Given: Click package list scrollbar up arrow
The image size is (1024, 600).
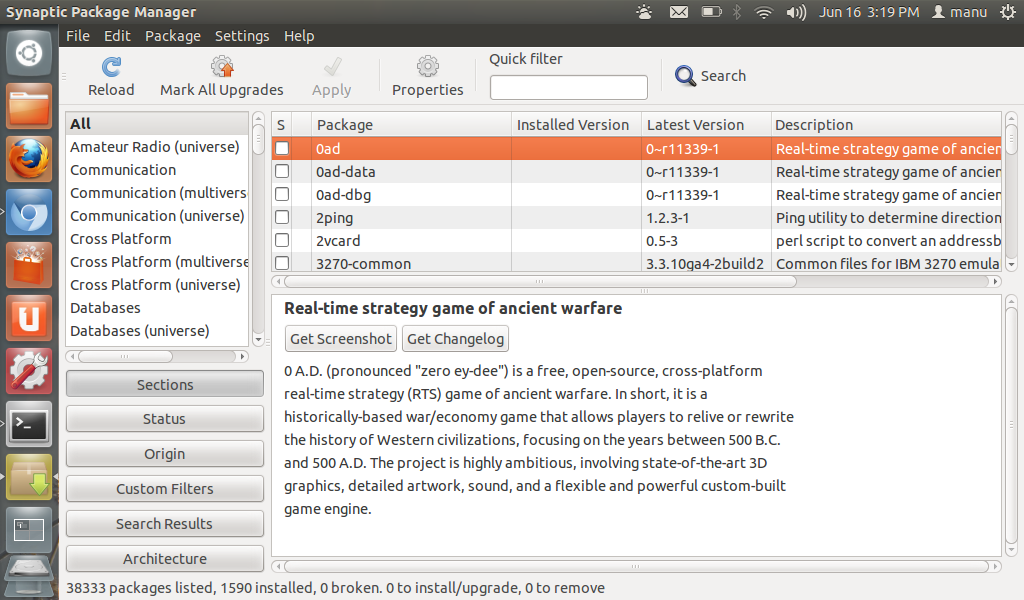Looking at the screenshot, I should tap(1012, 119).
